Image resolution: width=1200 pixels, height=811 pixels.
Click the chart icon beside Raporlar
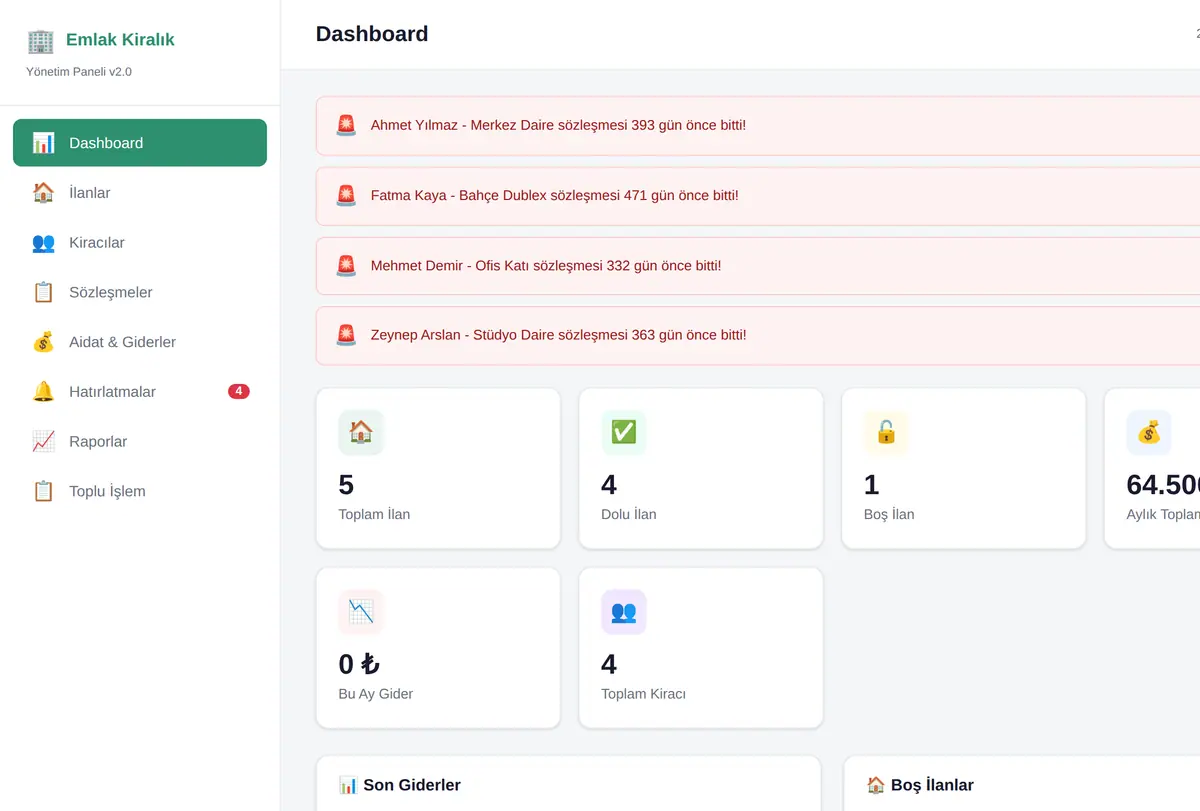(x=43, y=442)
